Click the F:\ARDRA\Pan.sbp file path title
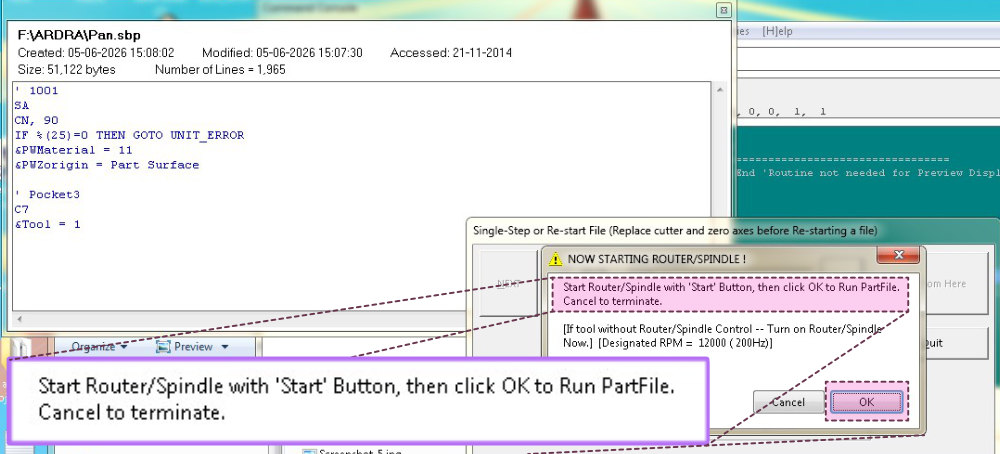1000x454 pixels. click(x=79, y=35)
